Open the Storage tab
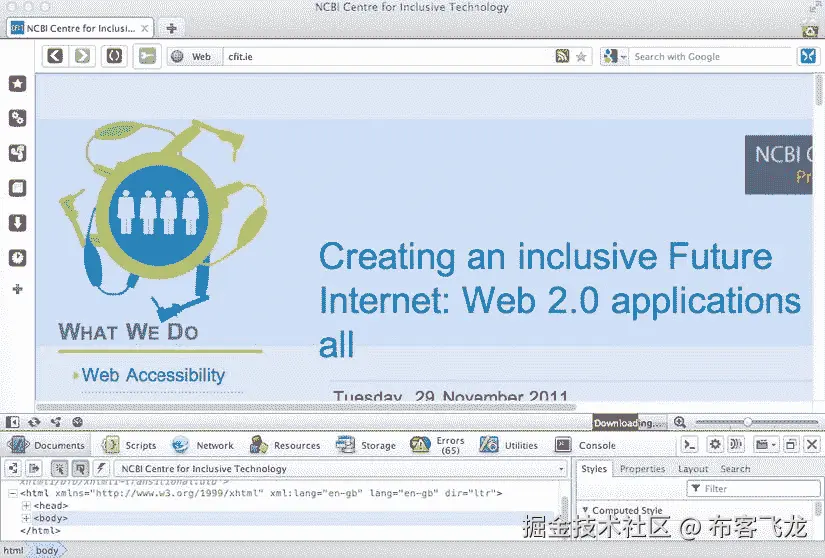825x558 pixels. [366, 445]
